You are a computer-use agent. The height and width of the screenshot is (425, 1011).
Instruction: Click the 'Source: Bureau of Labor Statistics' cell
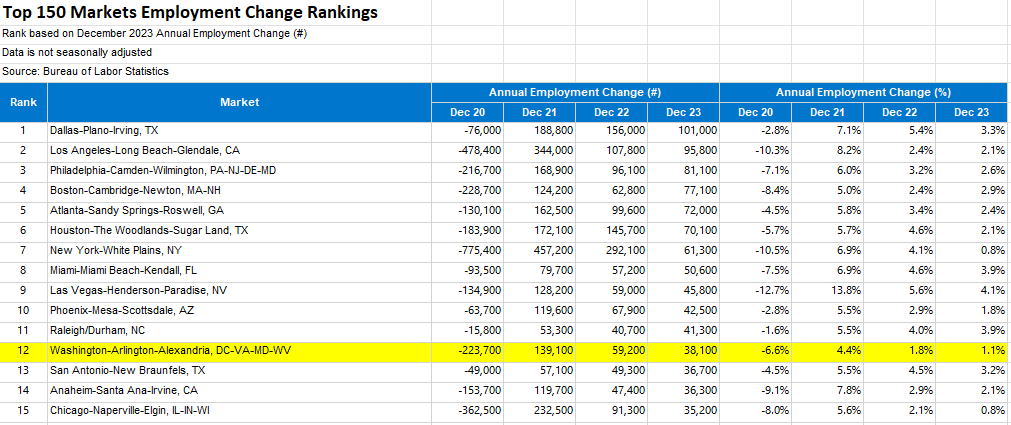(x=85, y=71)
